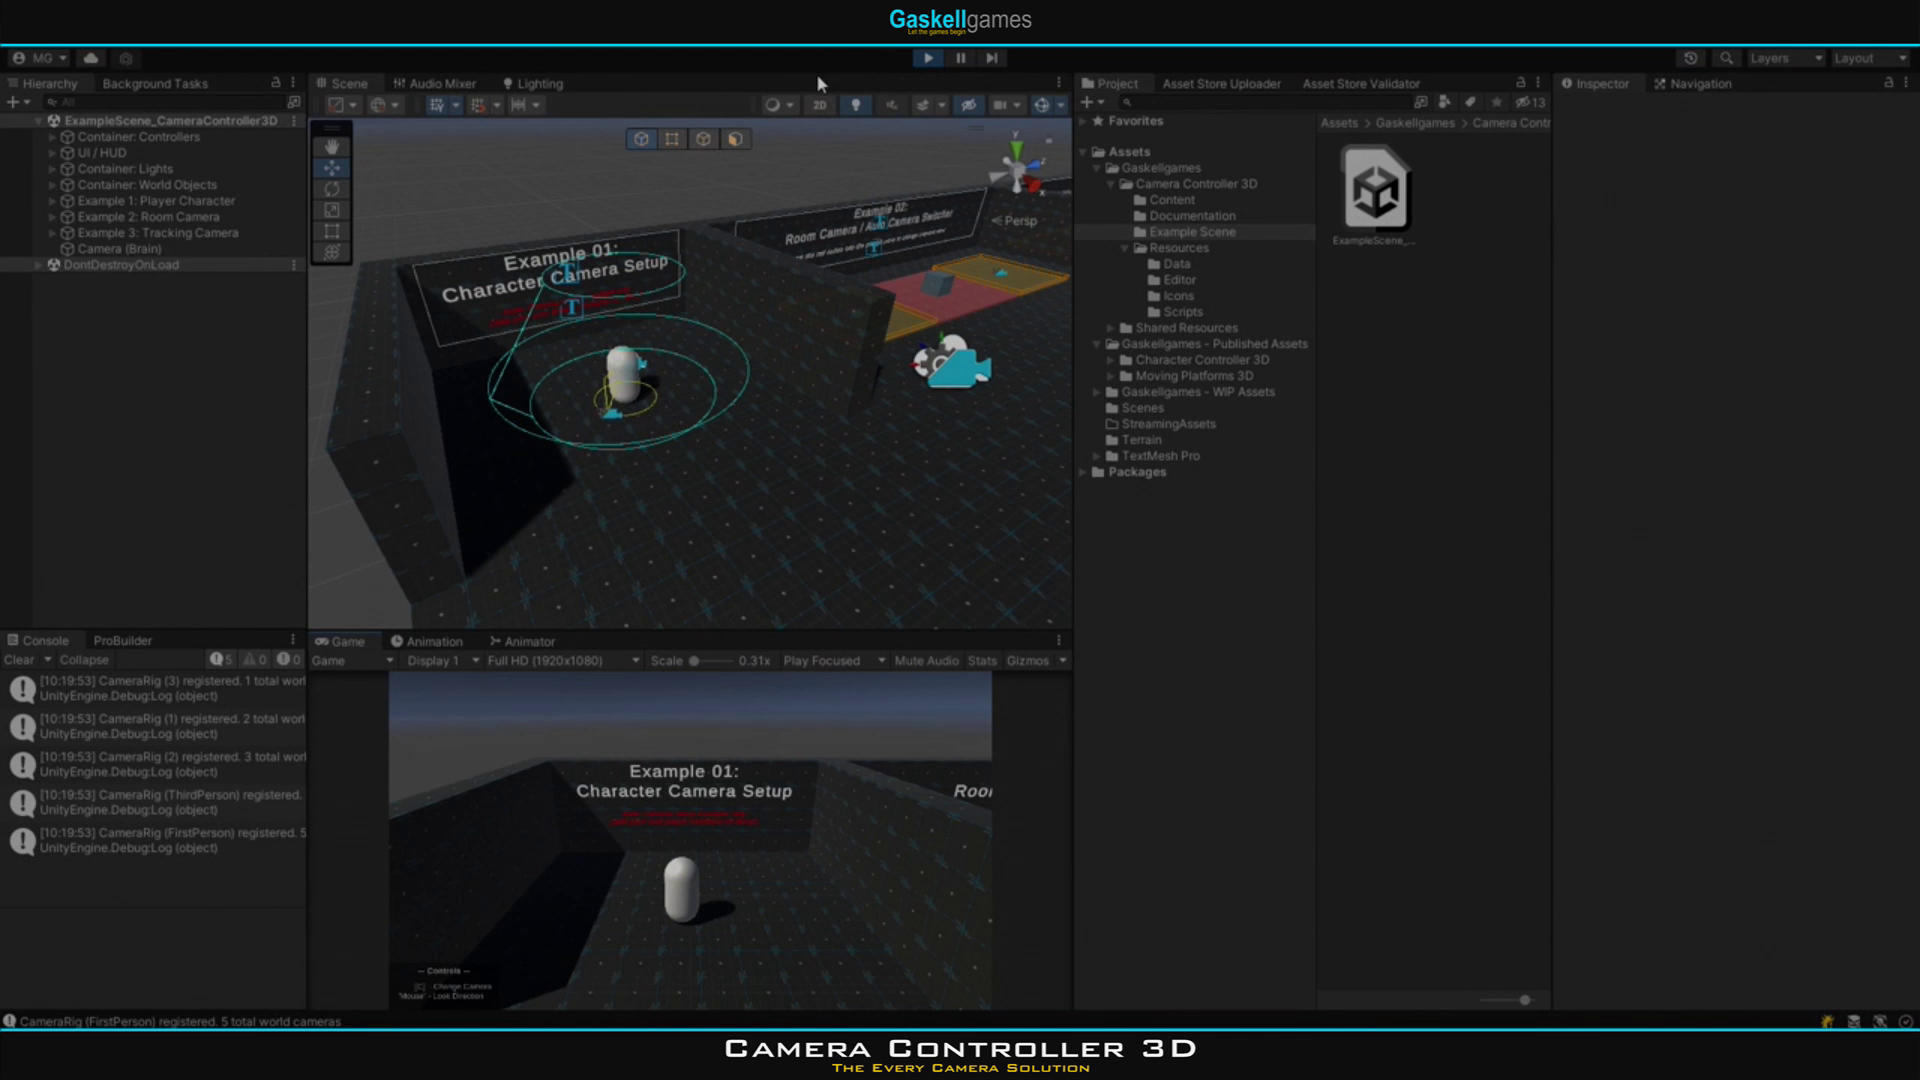Expand Example 1: Player Character in Hierarchy
This screenshot has width=1920, height=1080.
coord(52,201)
